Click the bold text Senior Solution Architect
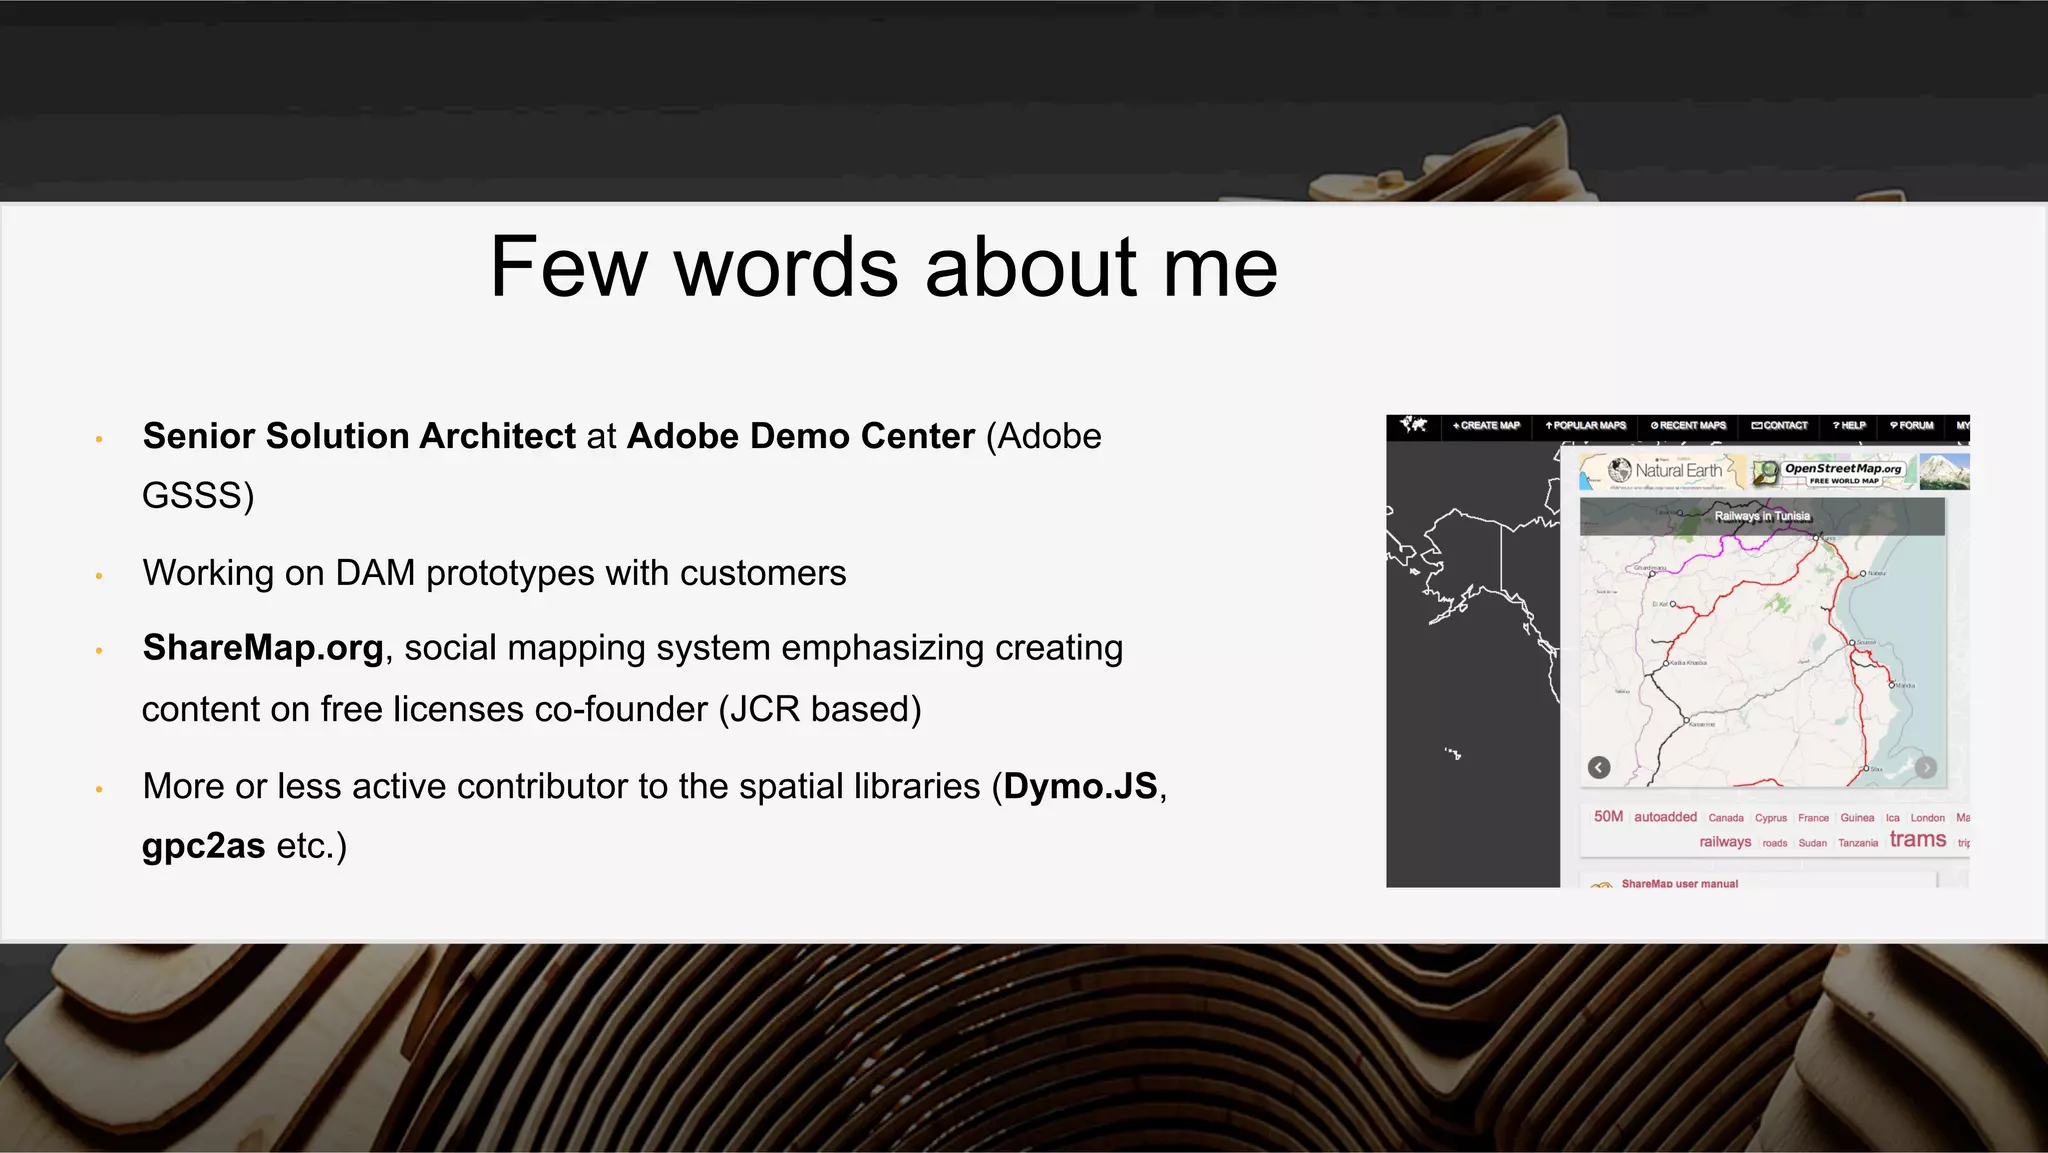The height and width of the screenshot is (1153, 2048). point(359,436)
